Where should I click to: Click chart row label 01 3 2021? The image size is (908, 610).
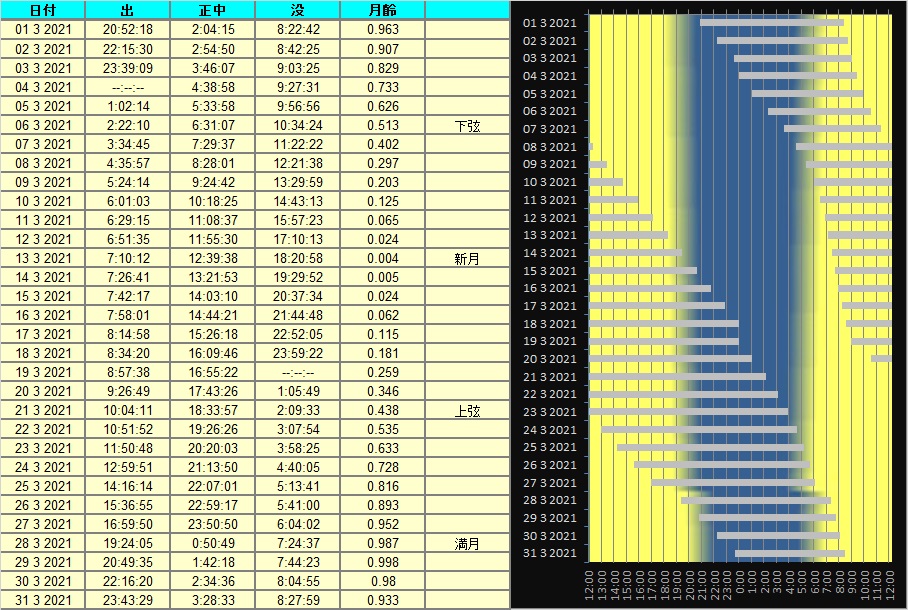pyautogui.click(x=550, y=23)
